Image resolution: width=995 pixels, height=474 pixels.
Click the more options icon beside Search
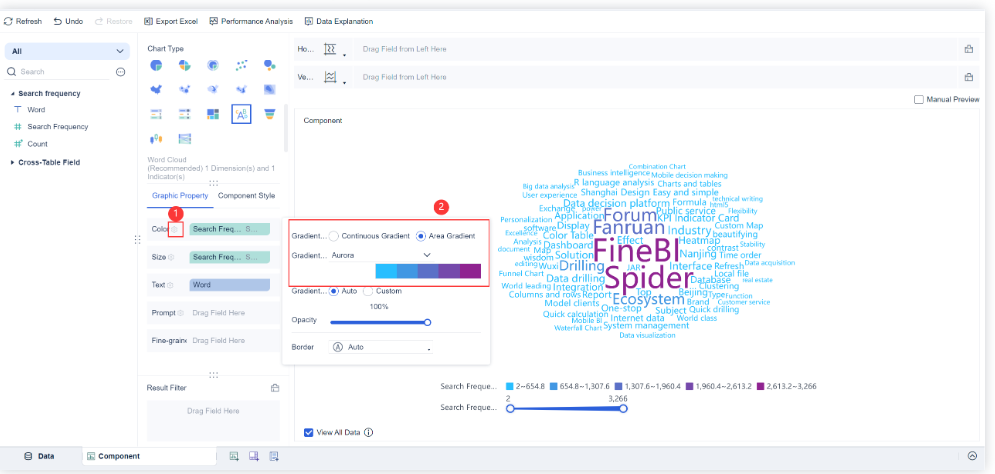[120, 72]
